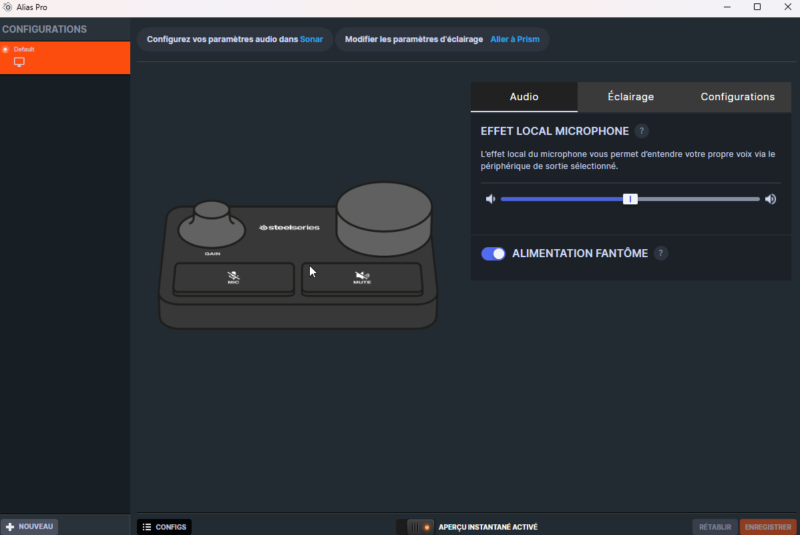Open the Configurations tab
800x535 pixels.
point(737,97)
